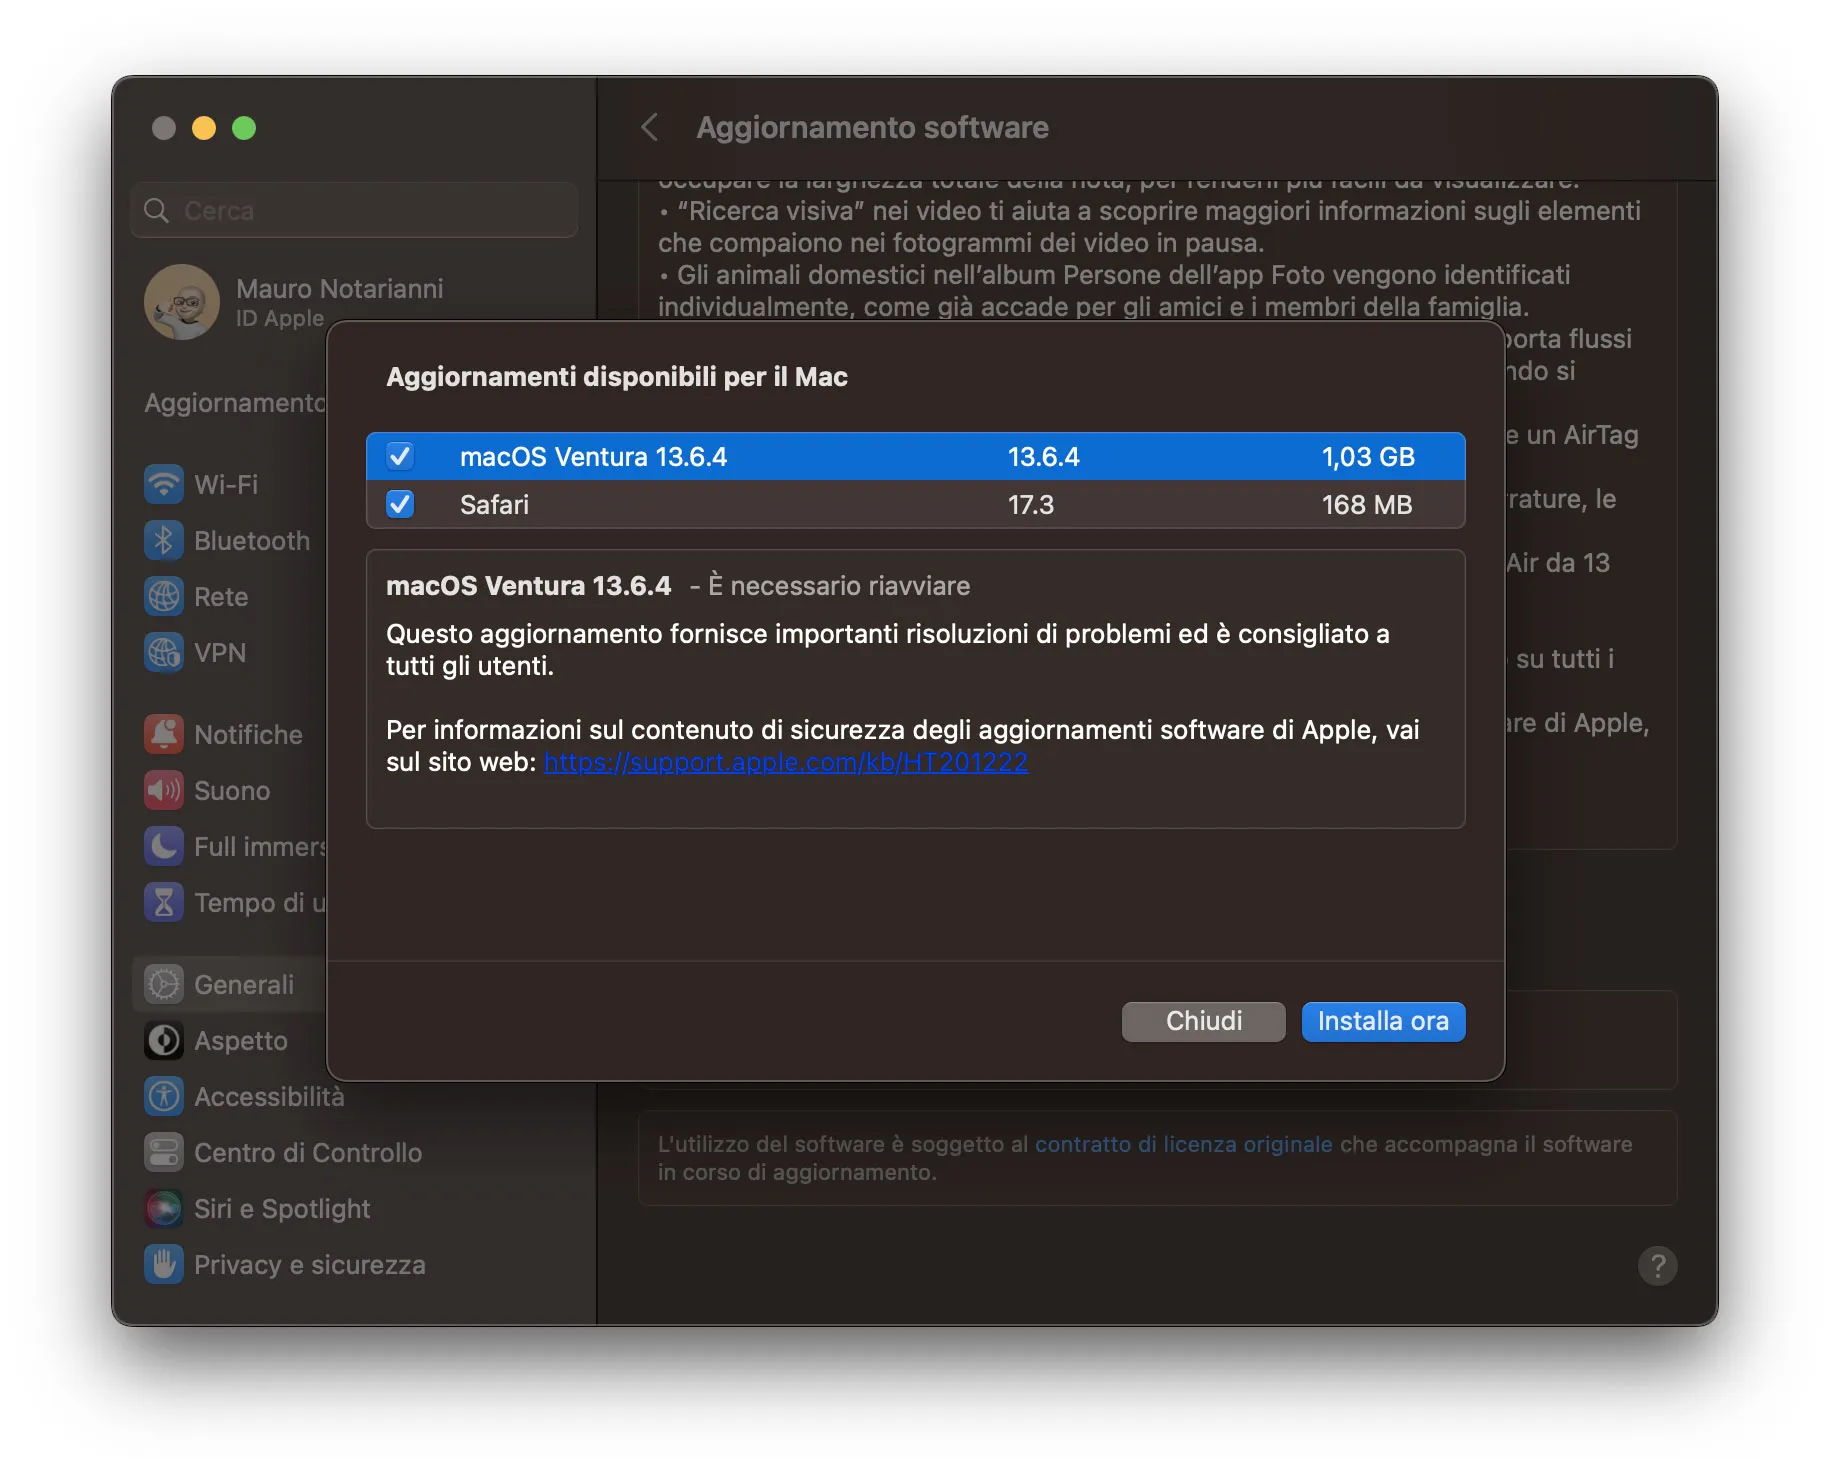Click the Installa ora button
The width and height of the screenshot is (1830, 1474).
[x=1384, y=1022]
